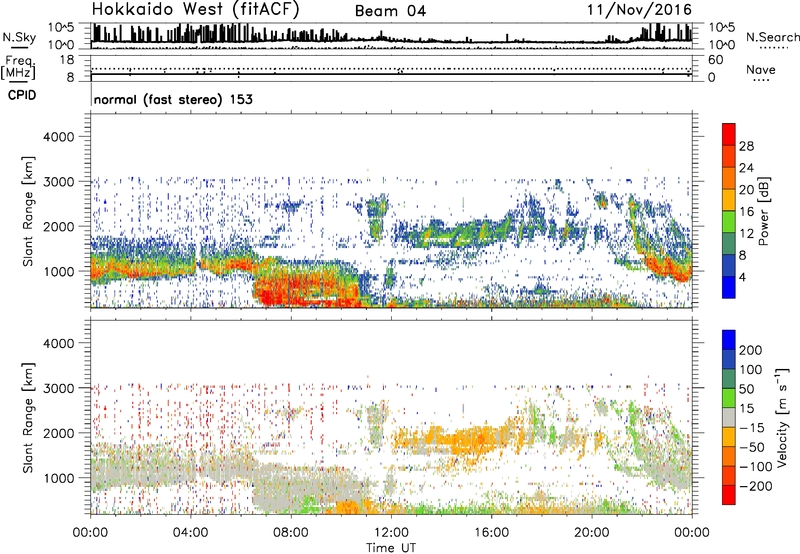Screen dimensions: 800x554
Task: Click the velocity panel 'Slant Range [km]' label
Action: click(28, 418)
